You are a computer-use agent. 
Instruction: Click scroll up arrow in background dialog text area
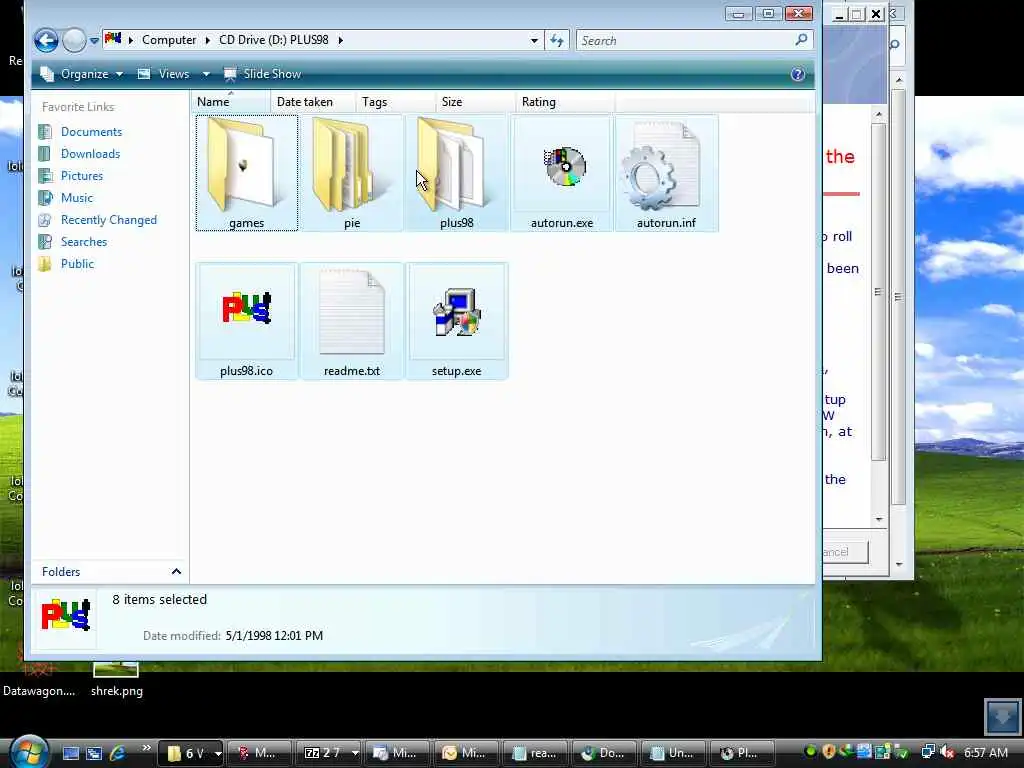pyautogui.click(x=879, y=114)
